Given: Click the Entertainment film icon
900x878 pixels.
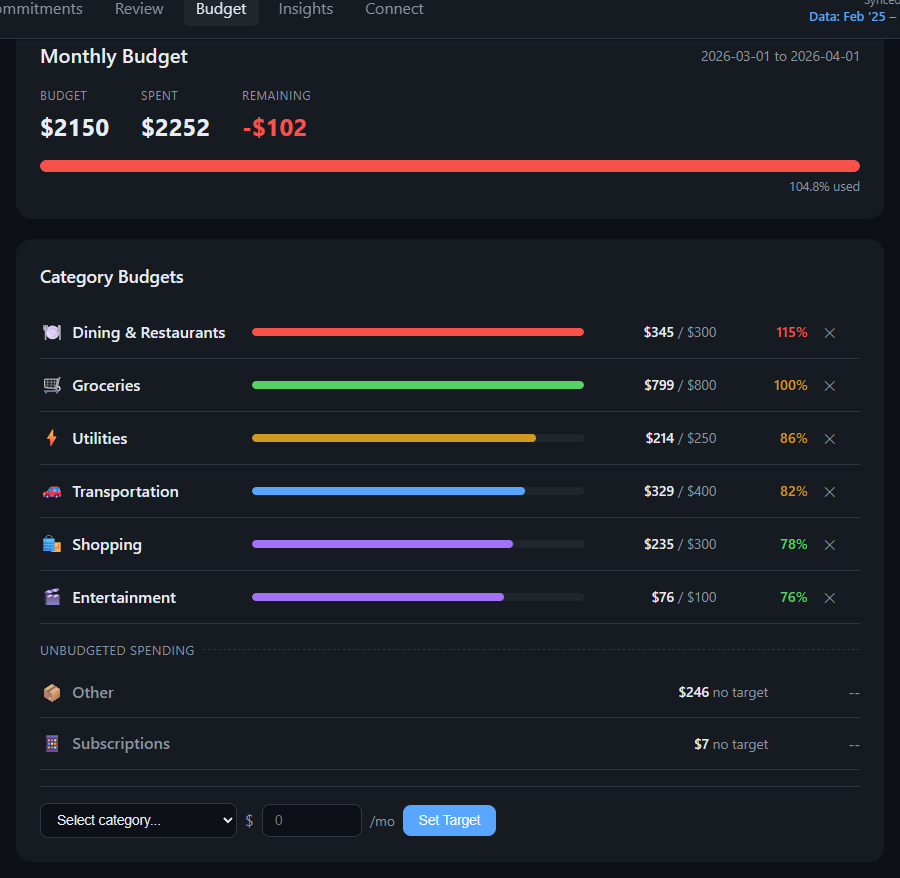Looking at the screenshot, I should pos(51,597).
